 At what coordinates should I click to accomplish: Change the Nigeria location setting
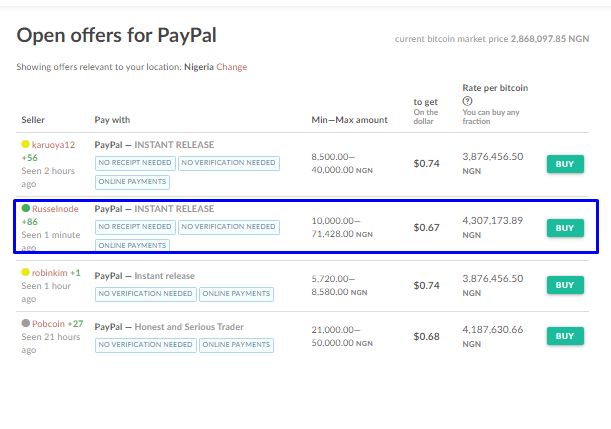[x=231, y=67]
